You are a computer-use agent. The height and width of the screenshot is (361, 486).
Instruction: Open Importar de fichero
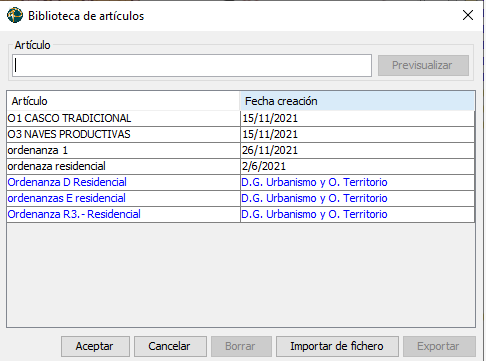(337, 346)
